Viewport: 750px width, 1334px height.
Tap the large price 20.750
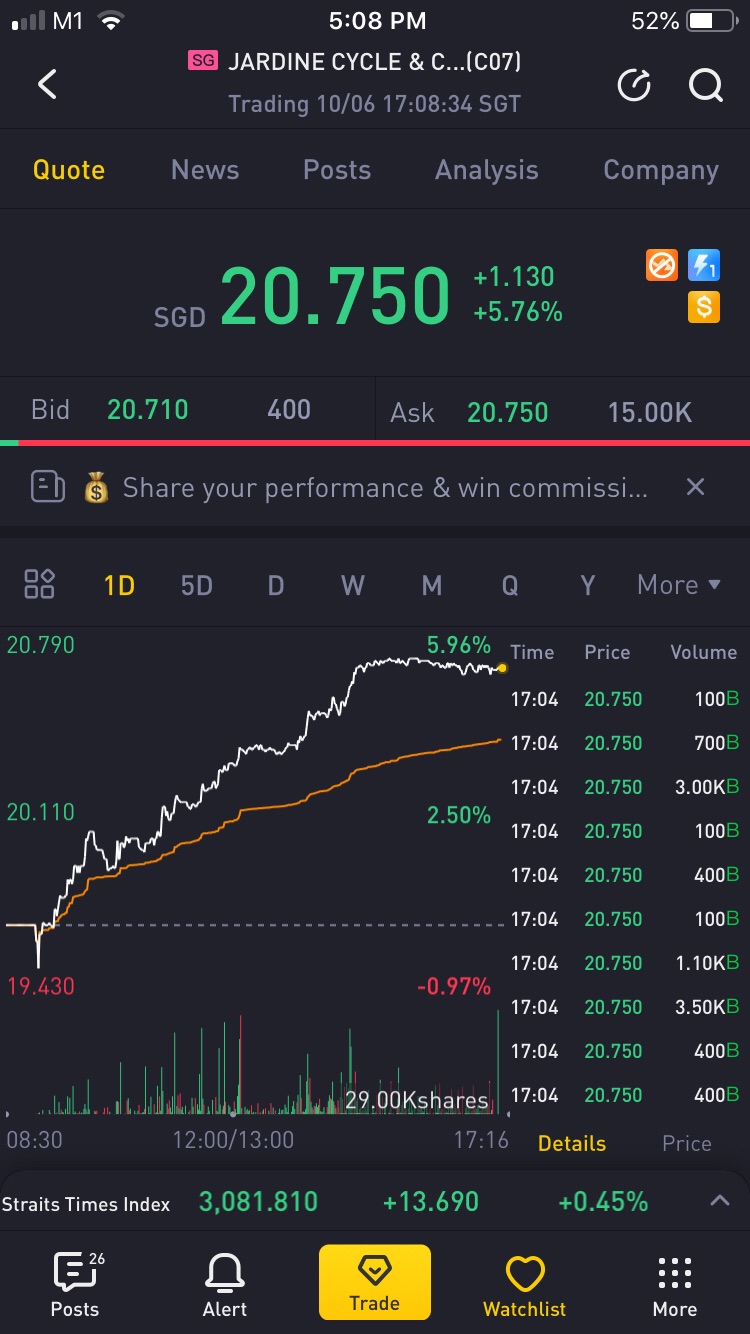click(335, 295)
